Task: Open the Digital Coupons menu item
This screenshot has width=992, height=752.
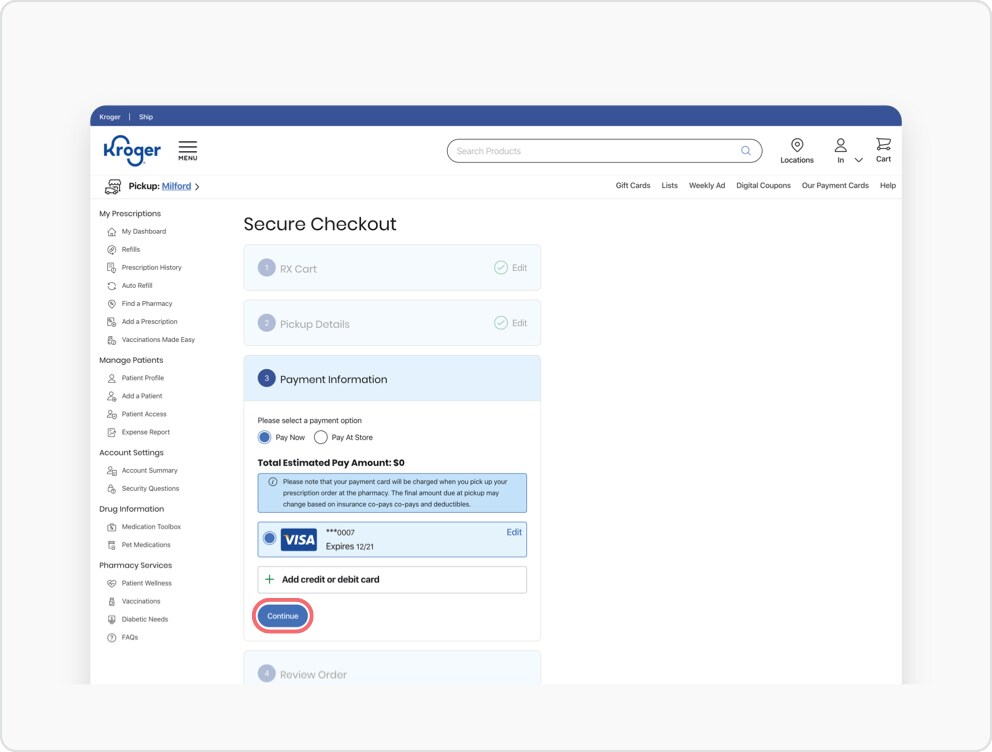Action: [763, 185]
